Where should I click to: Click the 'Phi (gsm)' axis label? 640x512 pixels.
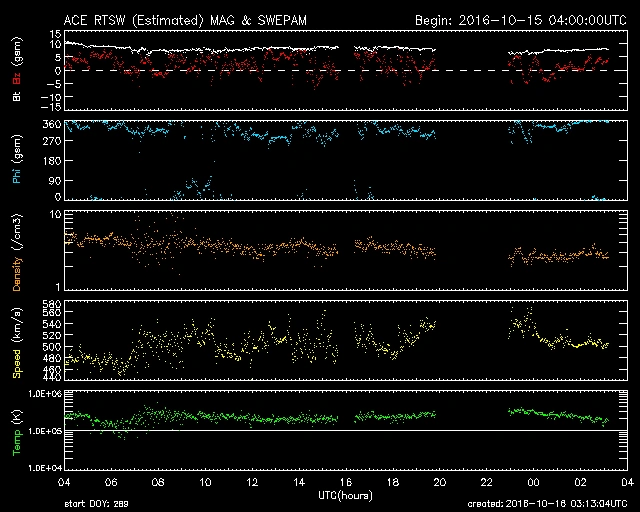coord(17,159)
